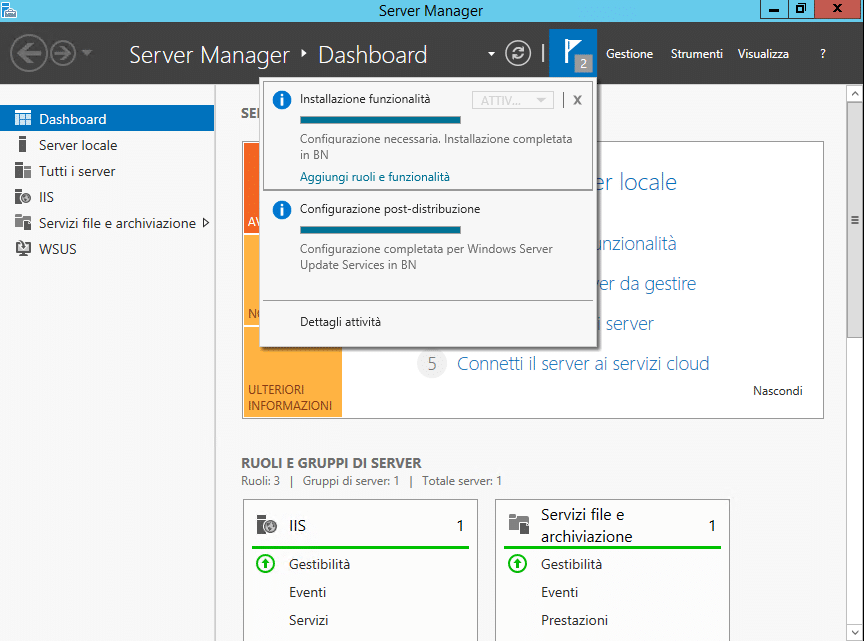This screenshot has height=641, width=864.
Task: Click Connetti il server ai servizi cloud
Action: tap(583, 364)
